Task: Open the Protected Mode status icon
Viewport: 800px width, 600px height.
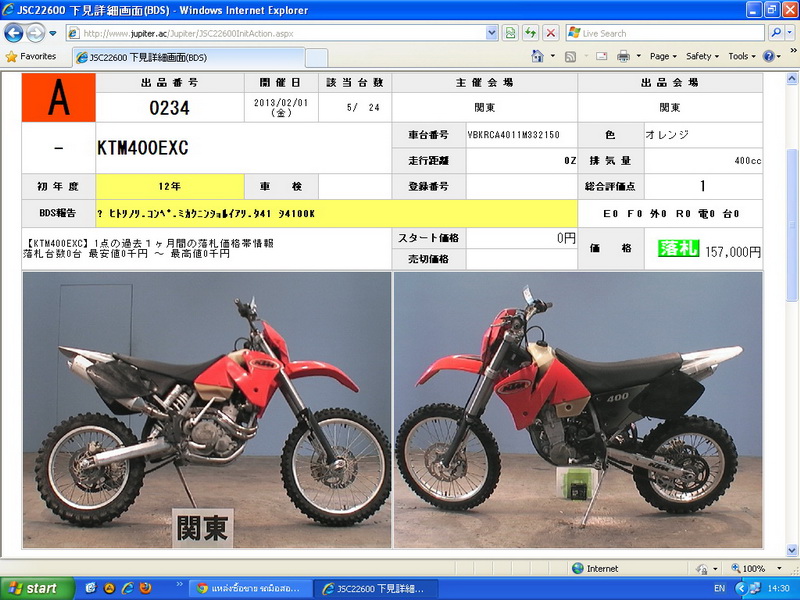Action: pyautogui.click(x=703, y=569)
